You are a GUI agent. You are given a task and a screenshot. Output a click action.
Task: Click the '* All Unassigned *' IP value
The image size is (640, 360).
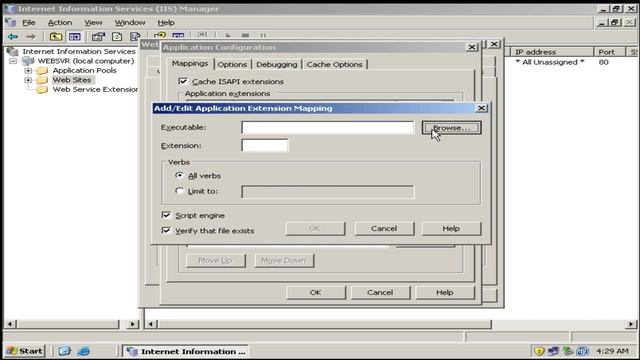pyautogui.click(x=550, y=62)
